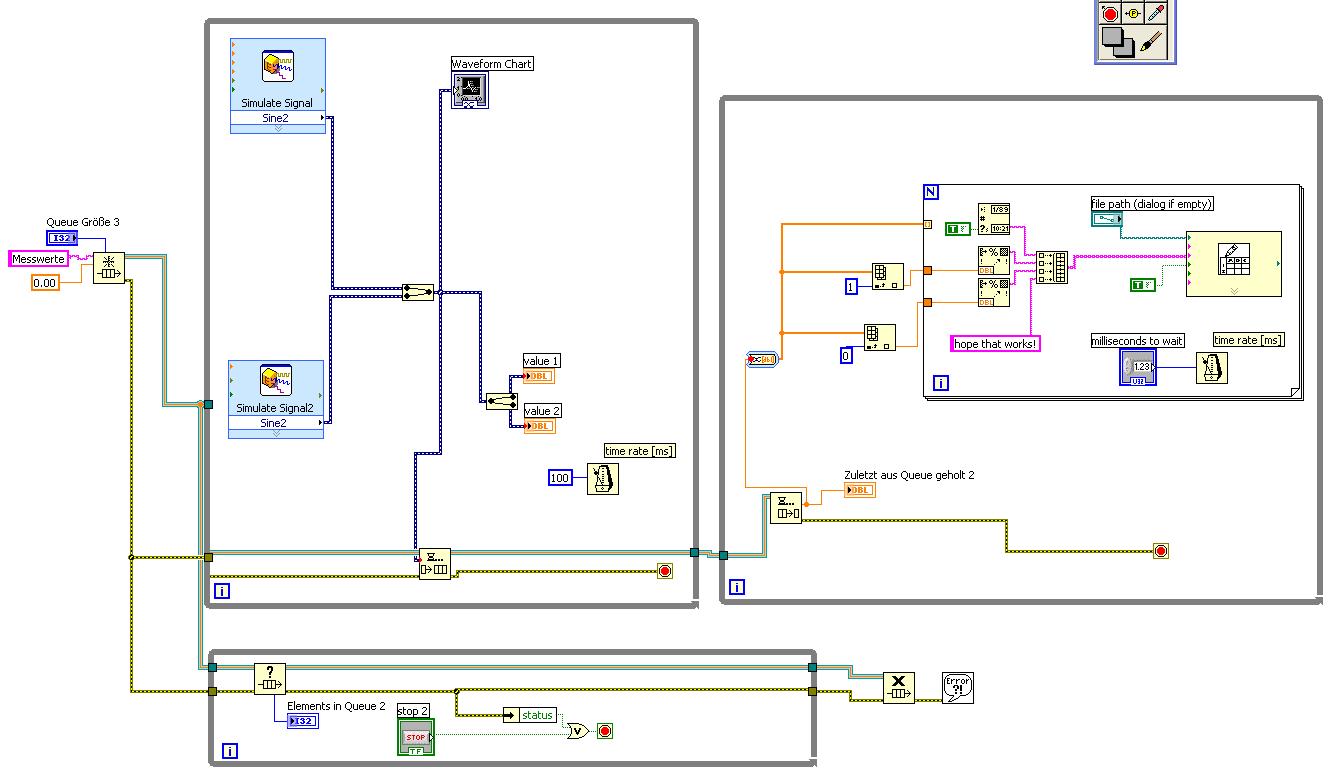The height and width of the screenshot is (772, 1340).
Task: Select the Obtain Queue node icon
Action: (109, 268)
